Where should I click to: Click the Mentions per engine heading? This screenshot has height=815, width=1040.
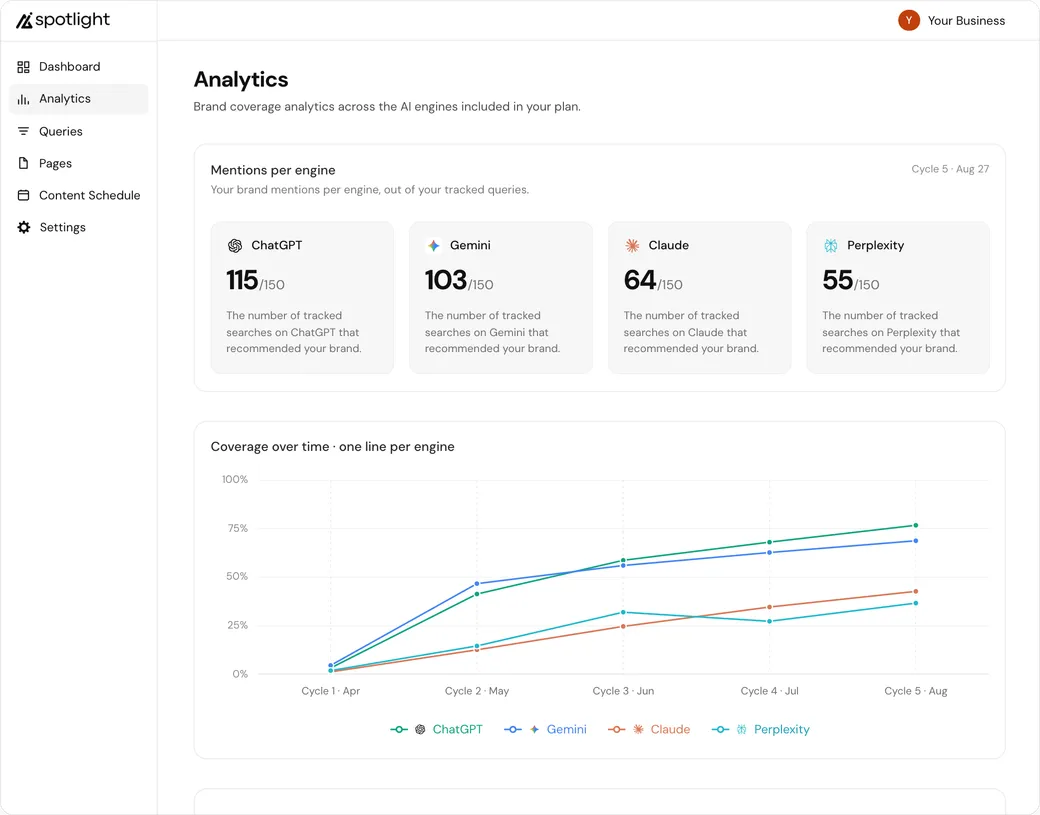[x=273, y=170]
